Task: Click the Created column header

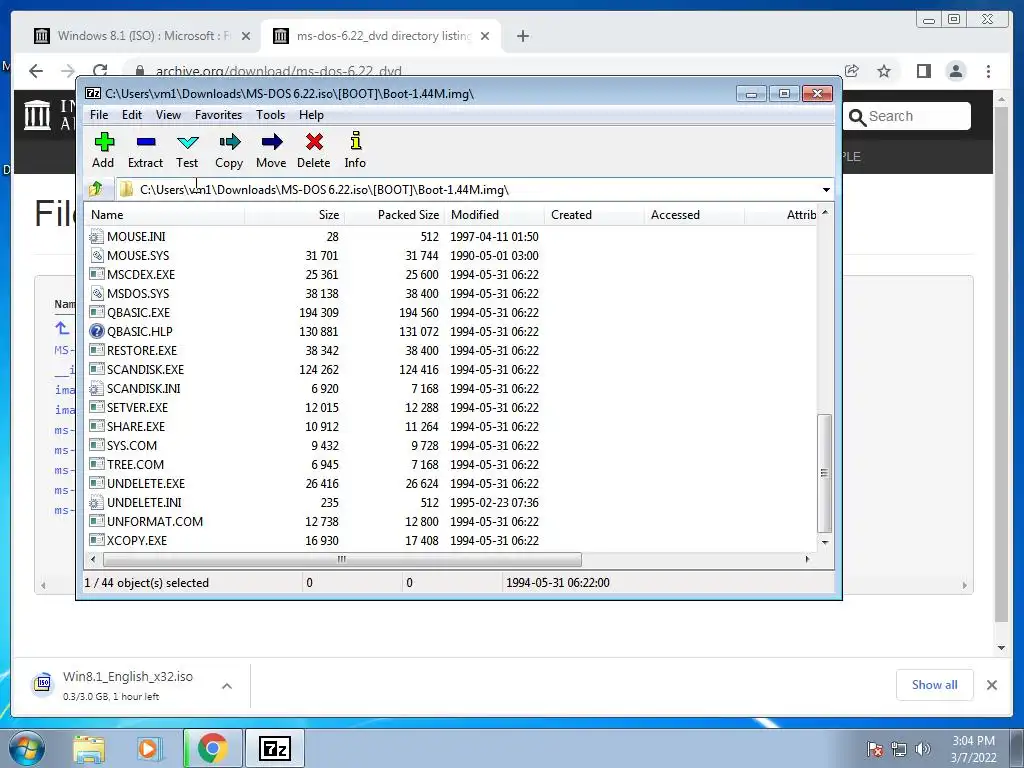Action: (x=594, y=215)
